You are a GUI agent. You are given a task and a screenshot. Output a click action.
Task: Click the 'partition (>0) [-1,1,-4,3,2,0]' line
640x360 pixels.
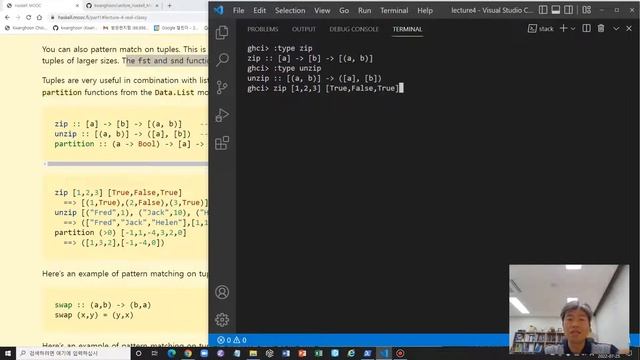[120, 233]
